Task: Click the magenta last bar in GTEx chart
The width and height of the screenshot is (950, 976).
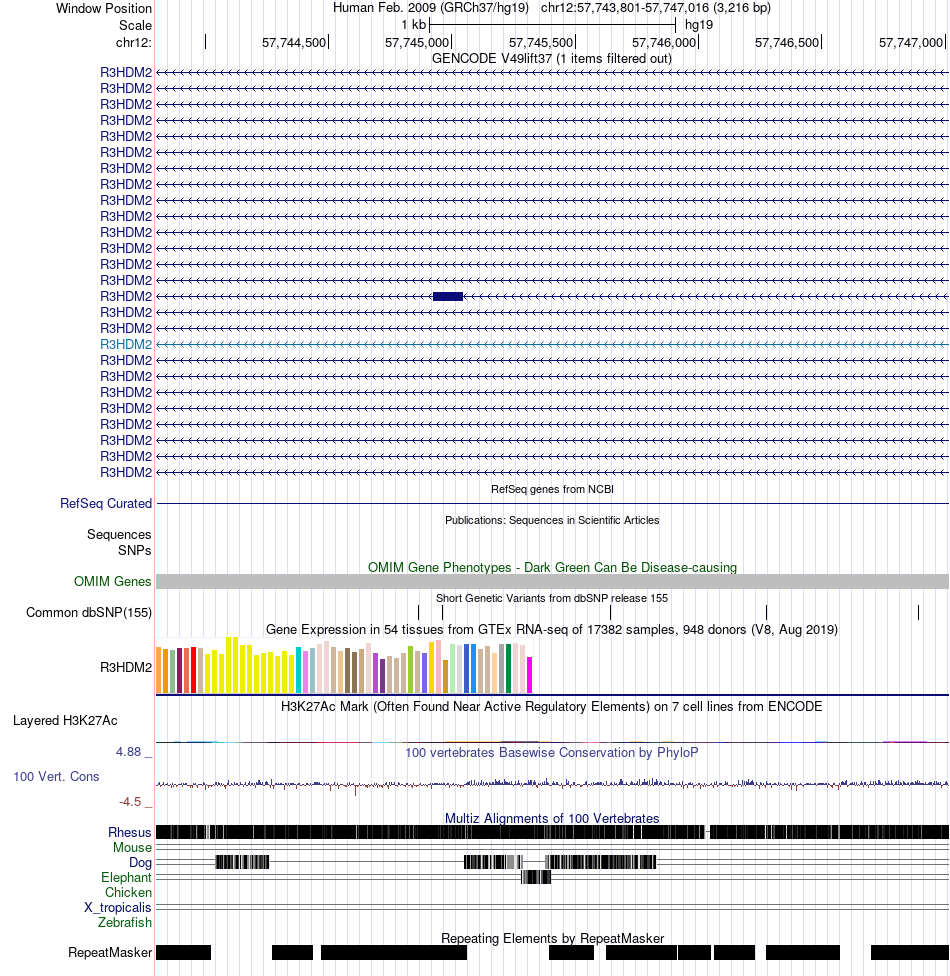Action: (530, 675)
